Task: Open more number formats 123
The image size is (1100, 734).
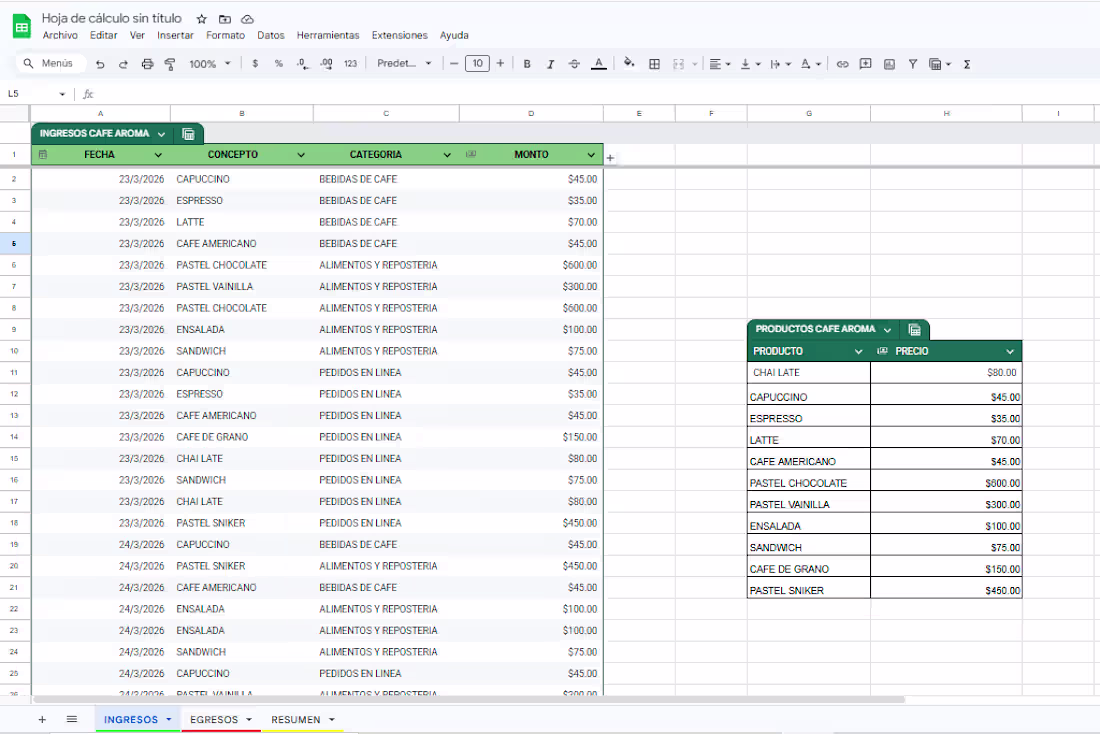Action: pos(350,64)
